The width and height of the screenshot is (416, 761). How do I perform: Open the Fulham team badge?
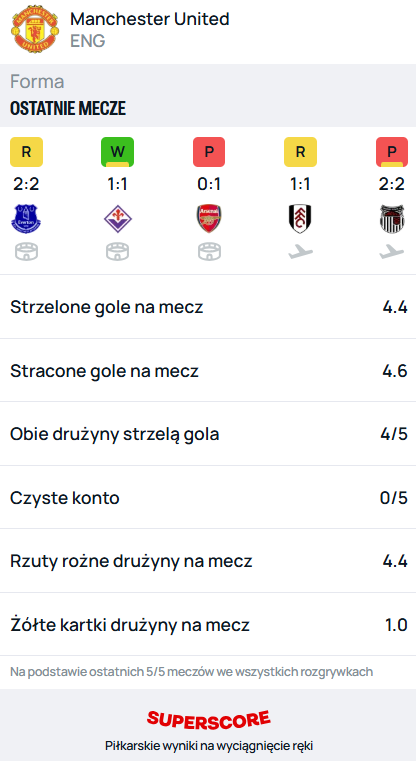tap(300, 219)
